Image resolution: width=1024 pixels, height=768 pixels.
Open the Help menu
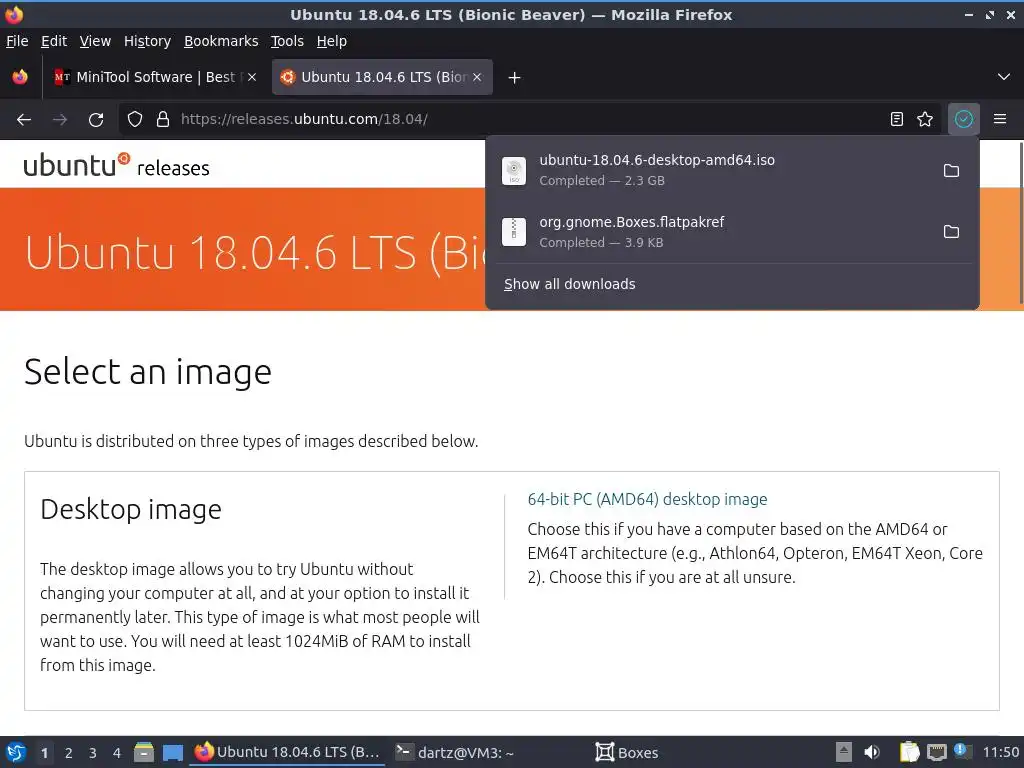(332, 41)
